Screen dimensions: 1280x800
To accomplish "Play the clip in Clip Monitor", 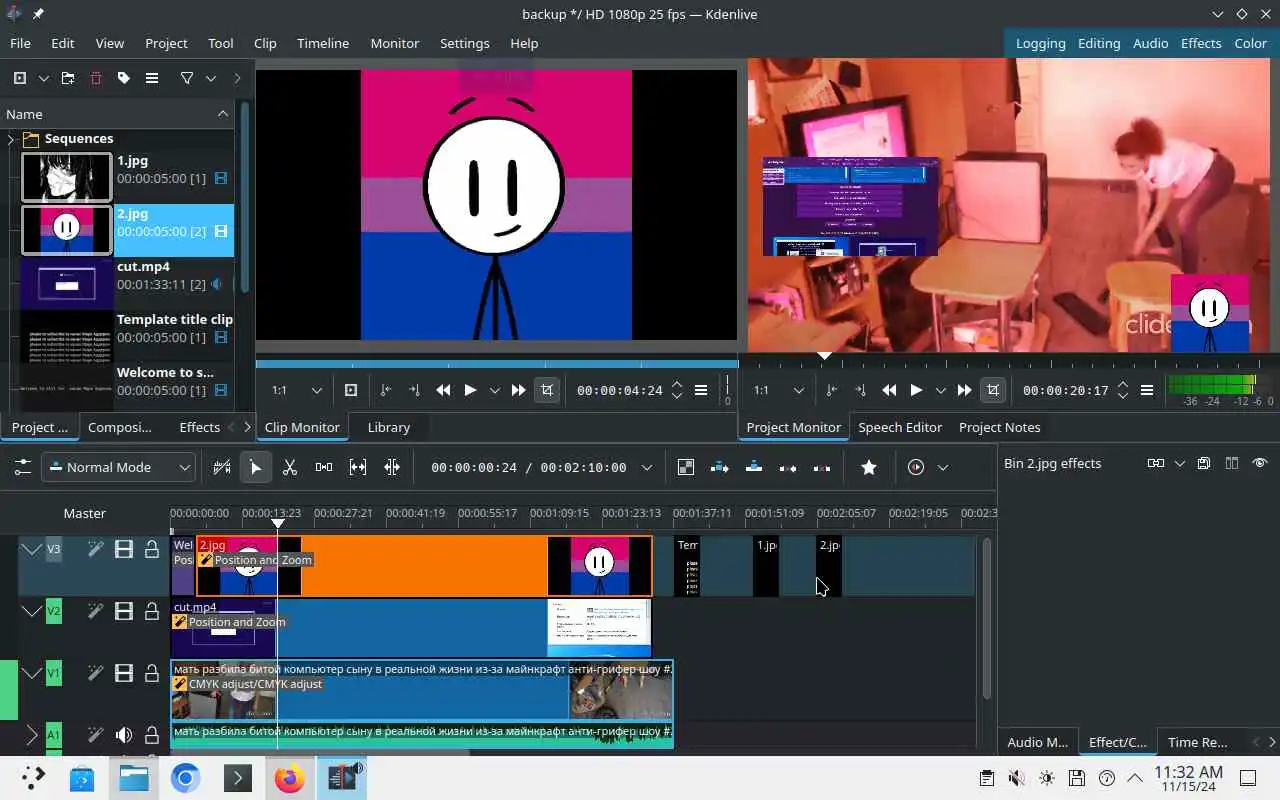I will pos(470,390).
